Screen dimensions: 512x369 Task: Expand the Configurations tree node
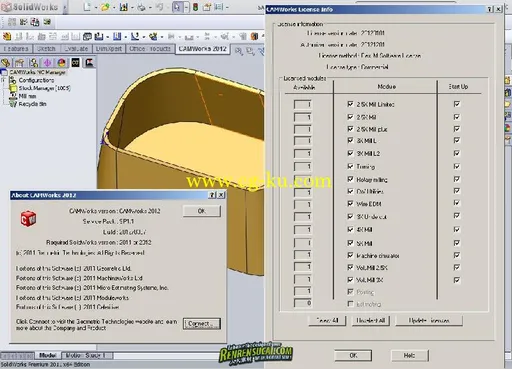click(x=4, y=80)
